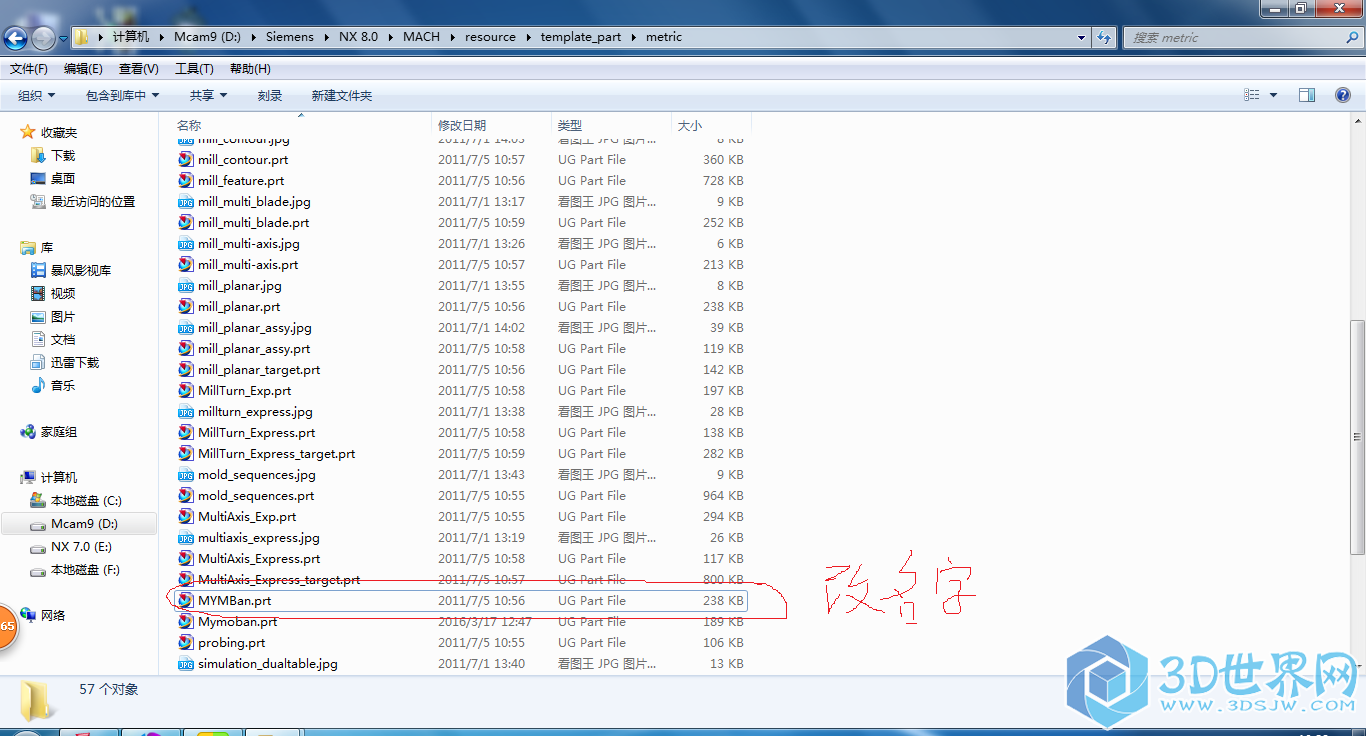Screen dimensions: 1366x736
Task: Open the 编辑(E) menu
Action: click(x=83, y=68)
